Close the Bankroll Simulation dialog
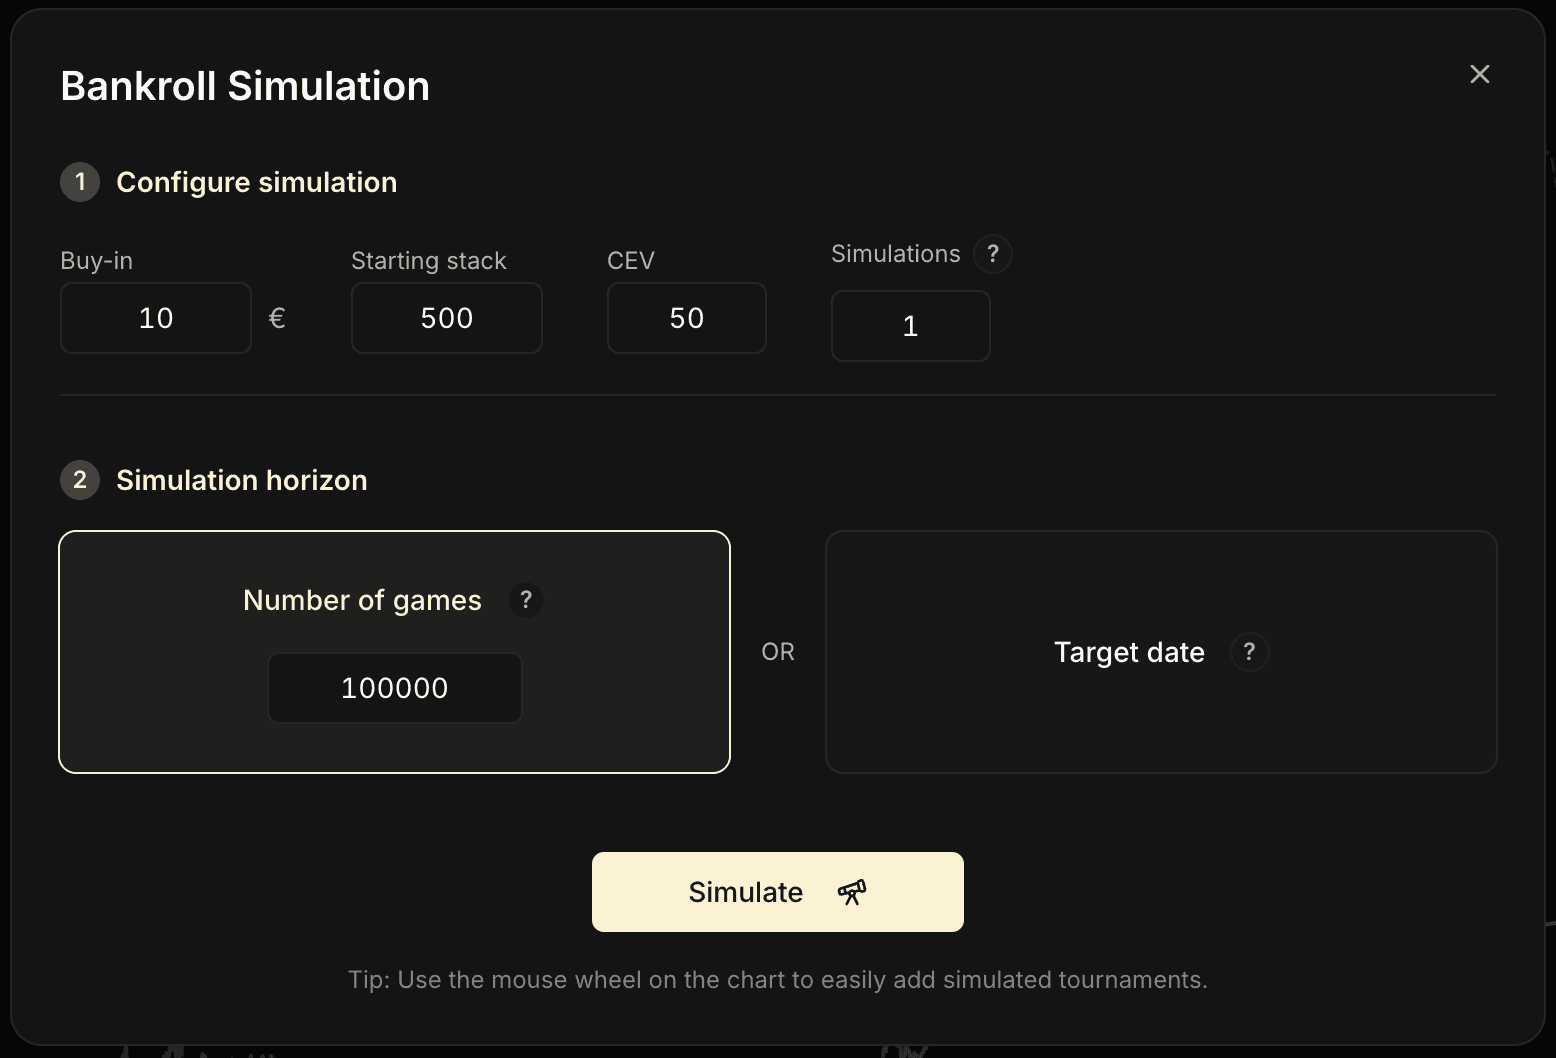 click(1479, 73)
